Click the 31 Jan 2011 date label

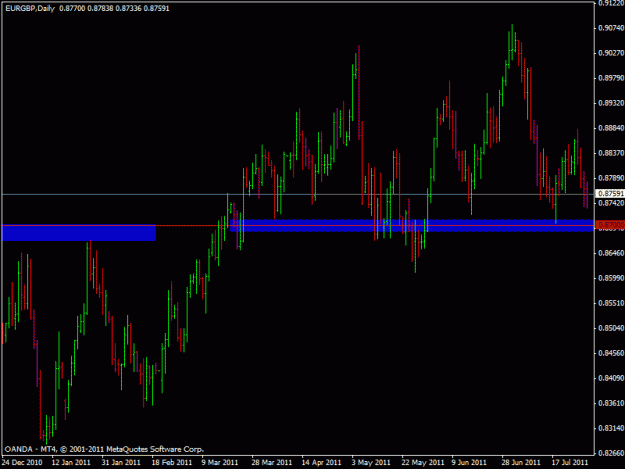[121, 463]
